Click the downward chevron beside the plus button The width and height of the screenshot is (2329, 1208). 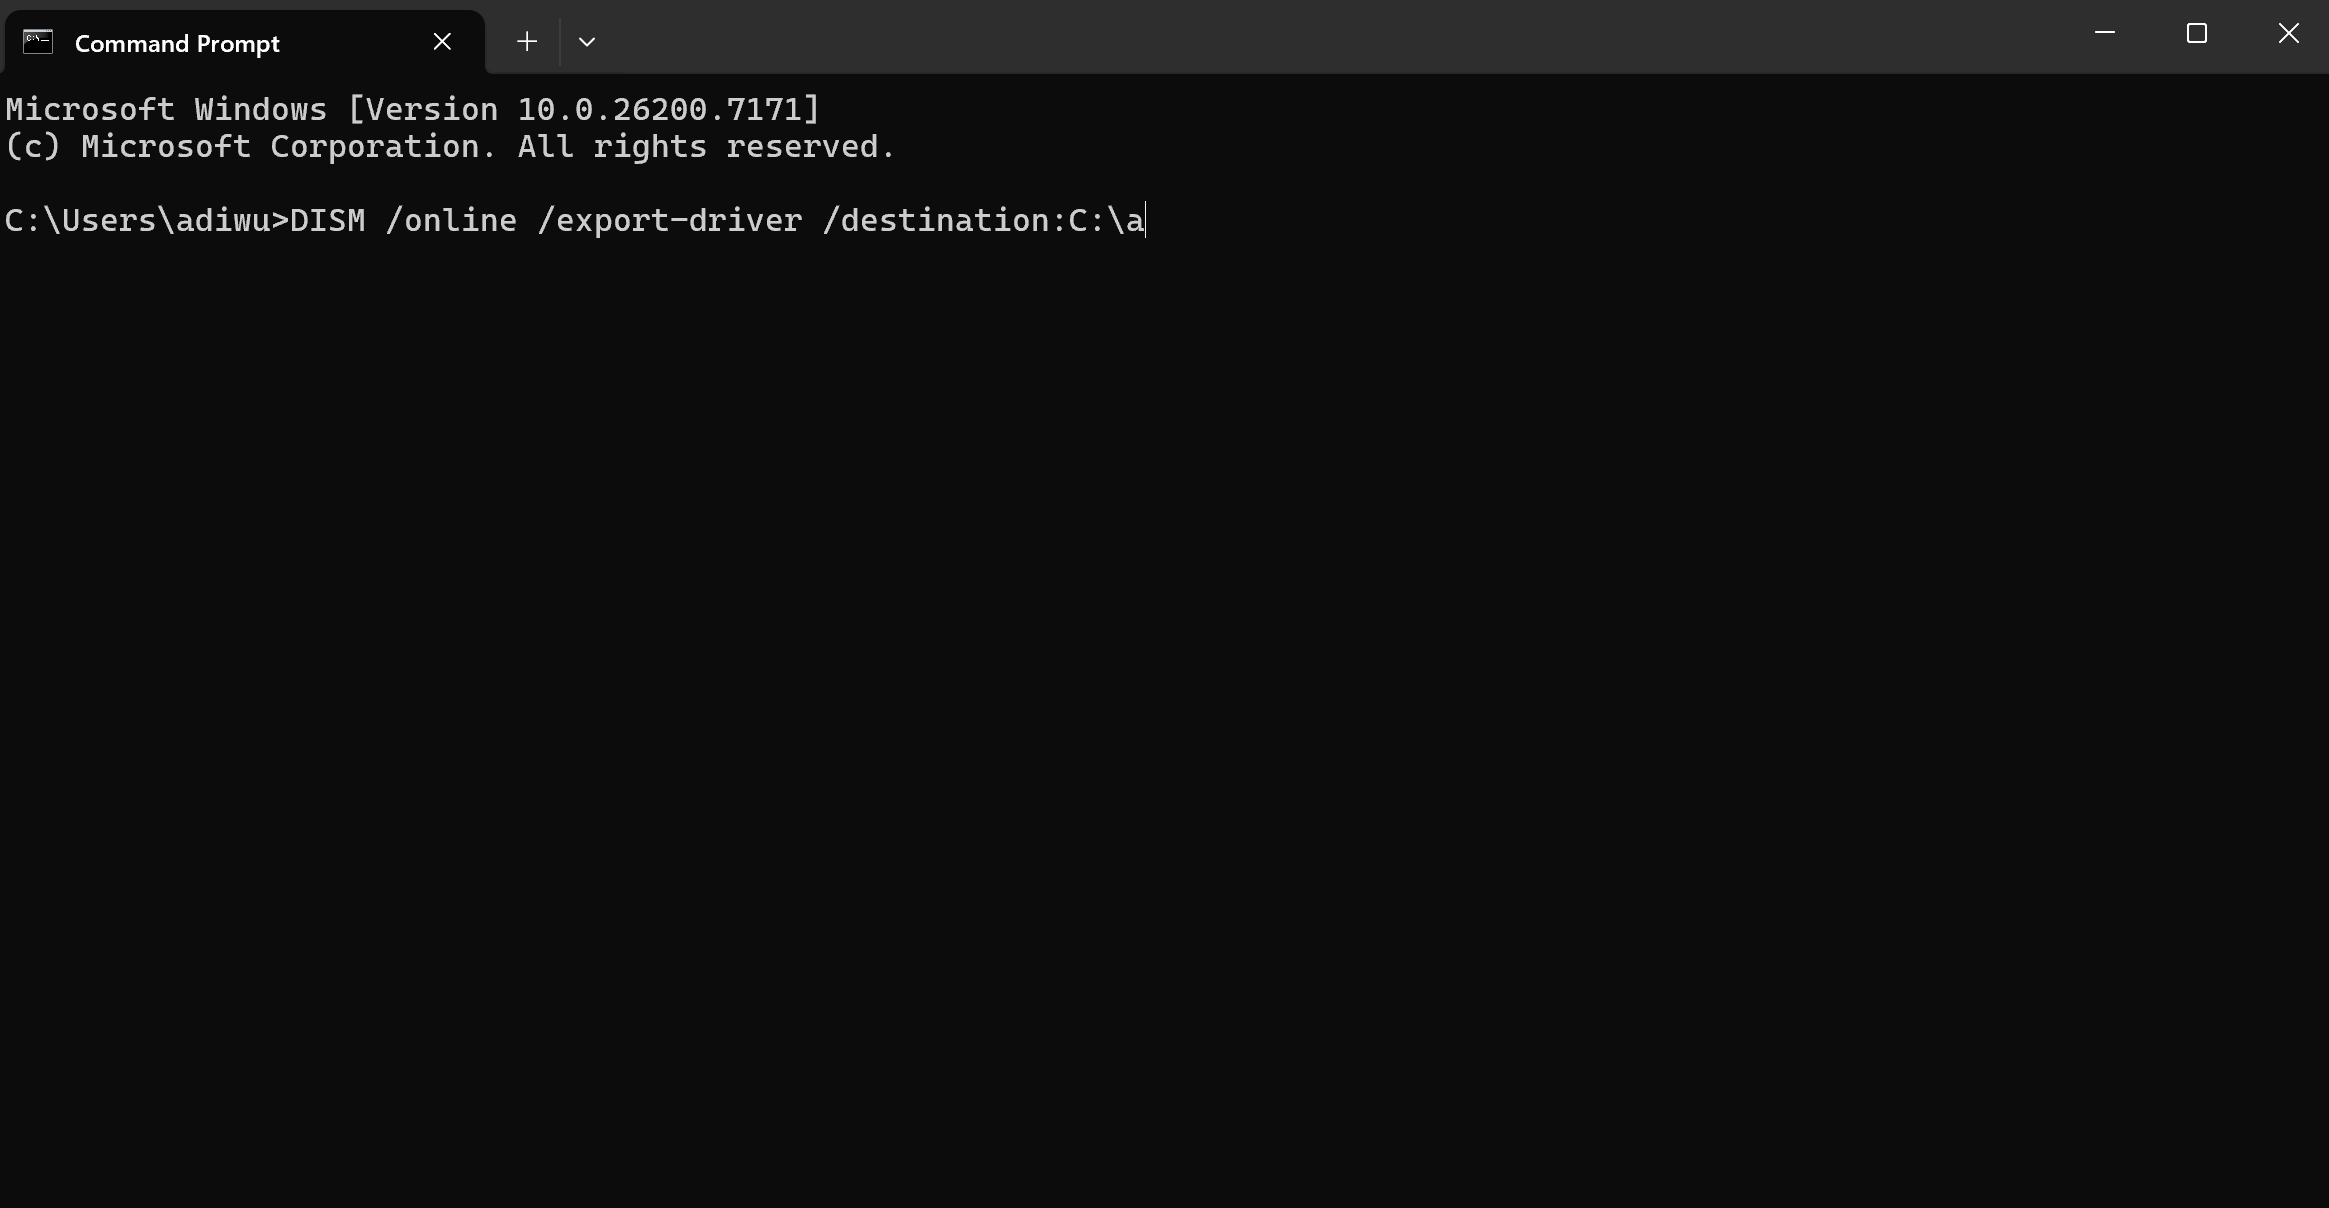587,41
